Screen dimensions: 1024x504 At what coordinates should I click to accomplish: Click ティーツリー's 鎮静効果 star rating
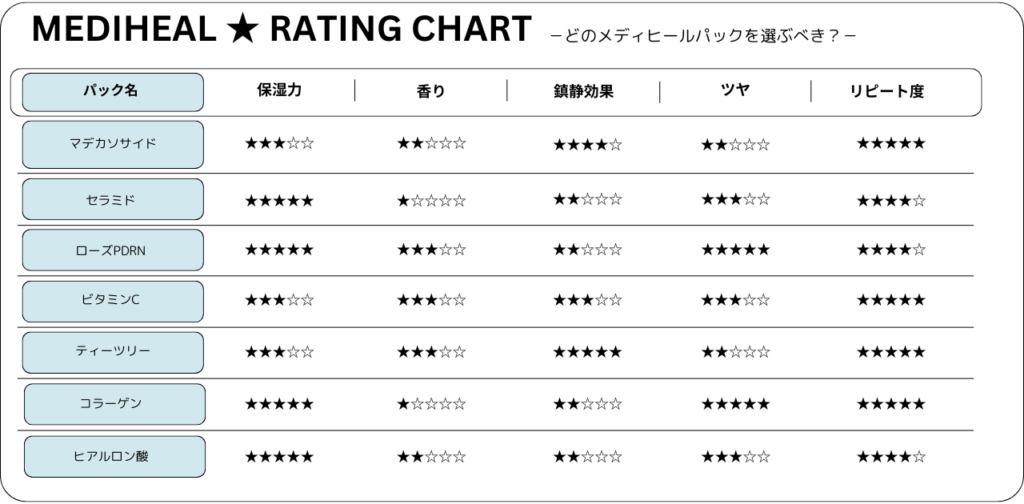click(x=587, y=353)
